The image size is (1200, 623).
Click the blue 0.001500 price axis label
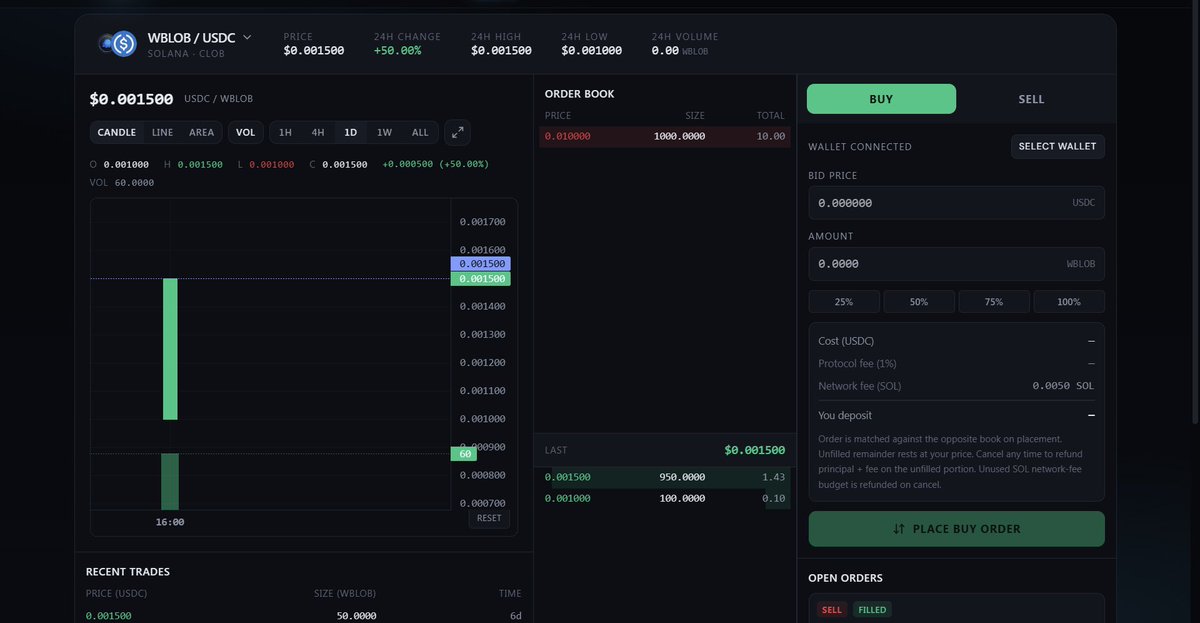point(480,264)
